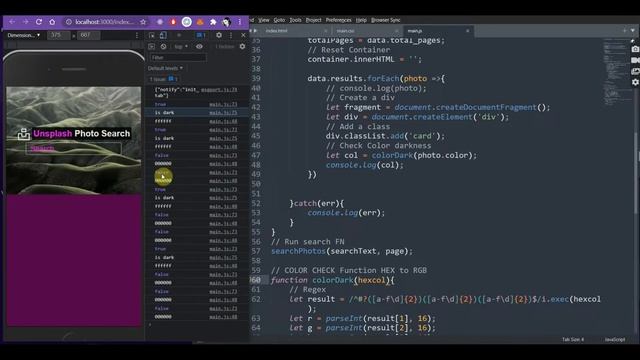Click the round white-circled extension icon

187,22
